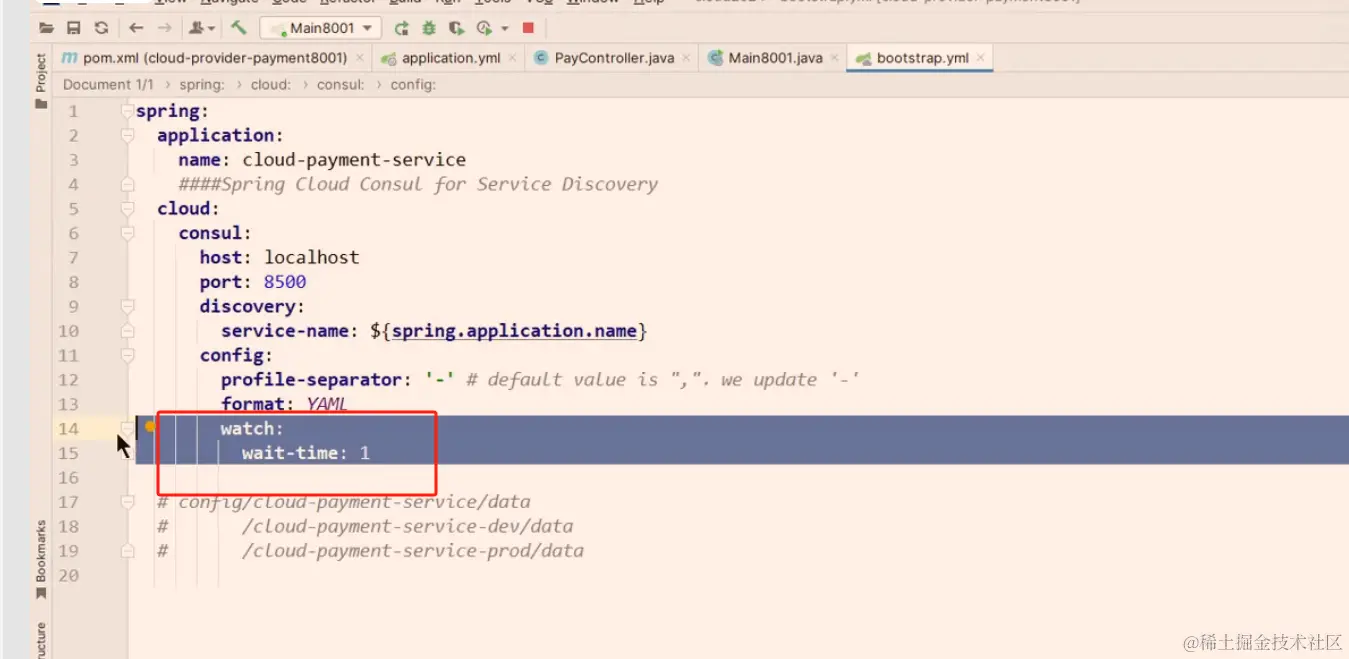Close the PayController.java tab

(687, 58)
